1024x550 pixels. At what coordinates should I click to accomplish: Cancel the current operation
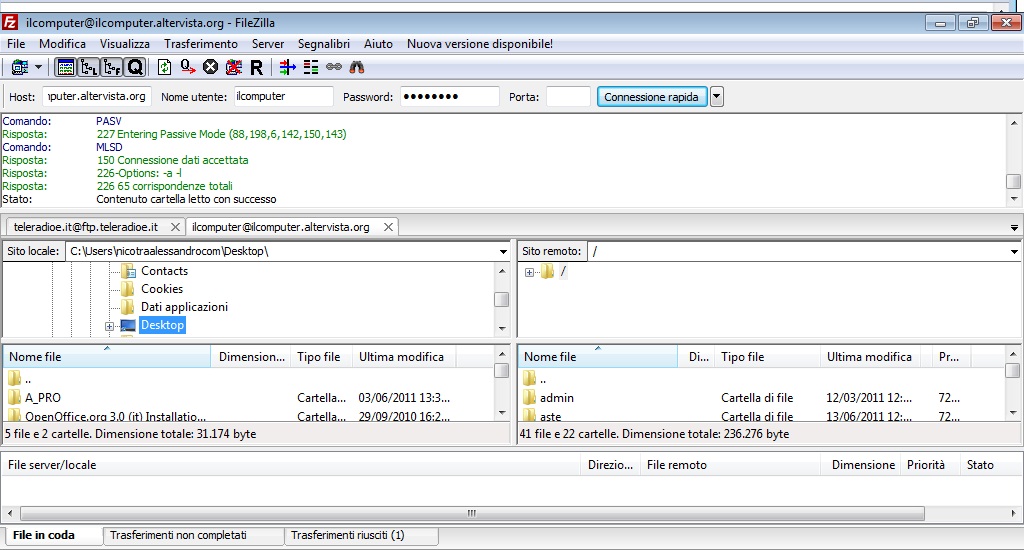click(x=210, y=67)
